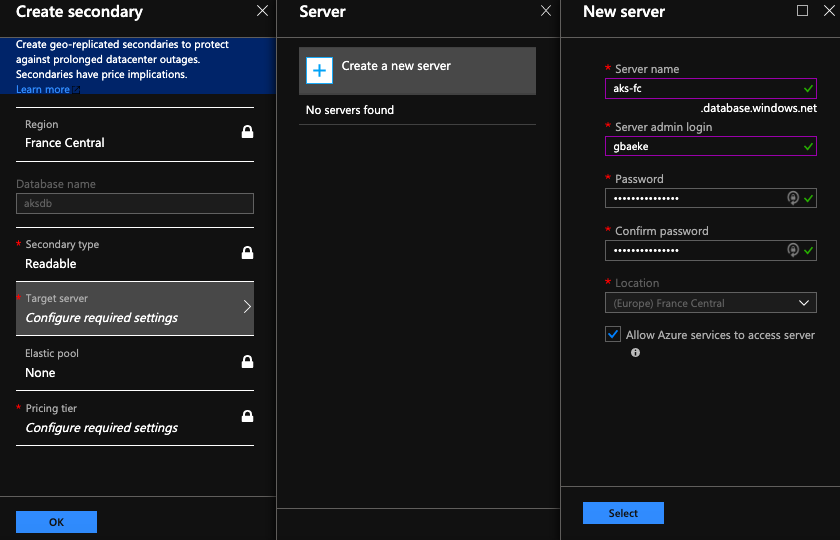Maximize the New server blade

pos(801,11)
